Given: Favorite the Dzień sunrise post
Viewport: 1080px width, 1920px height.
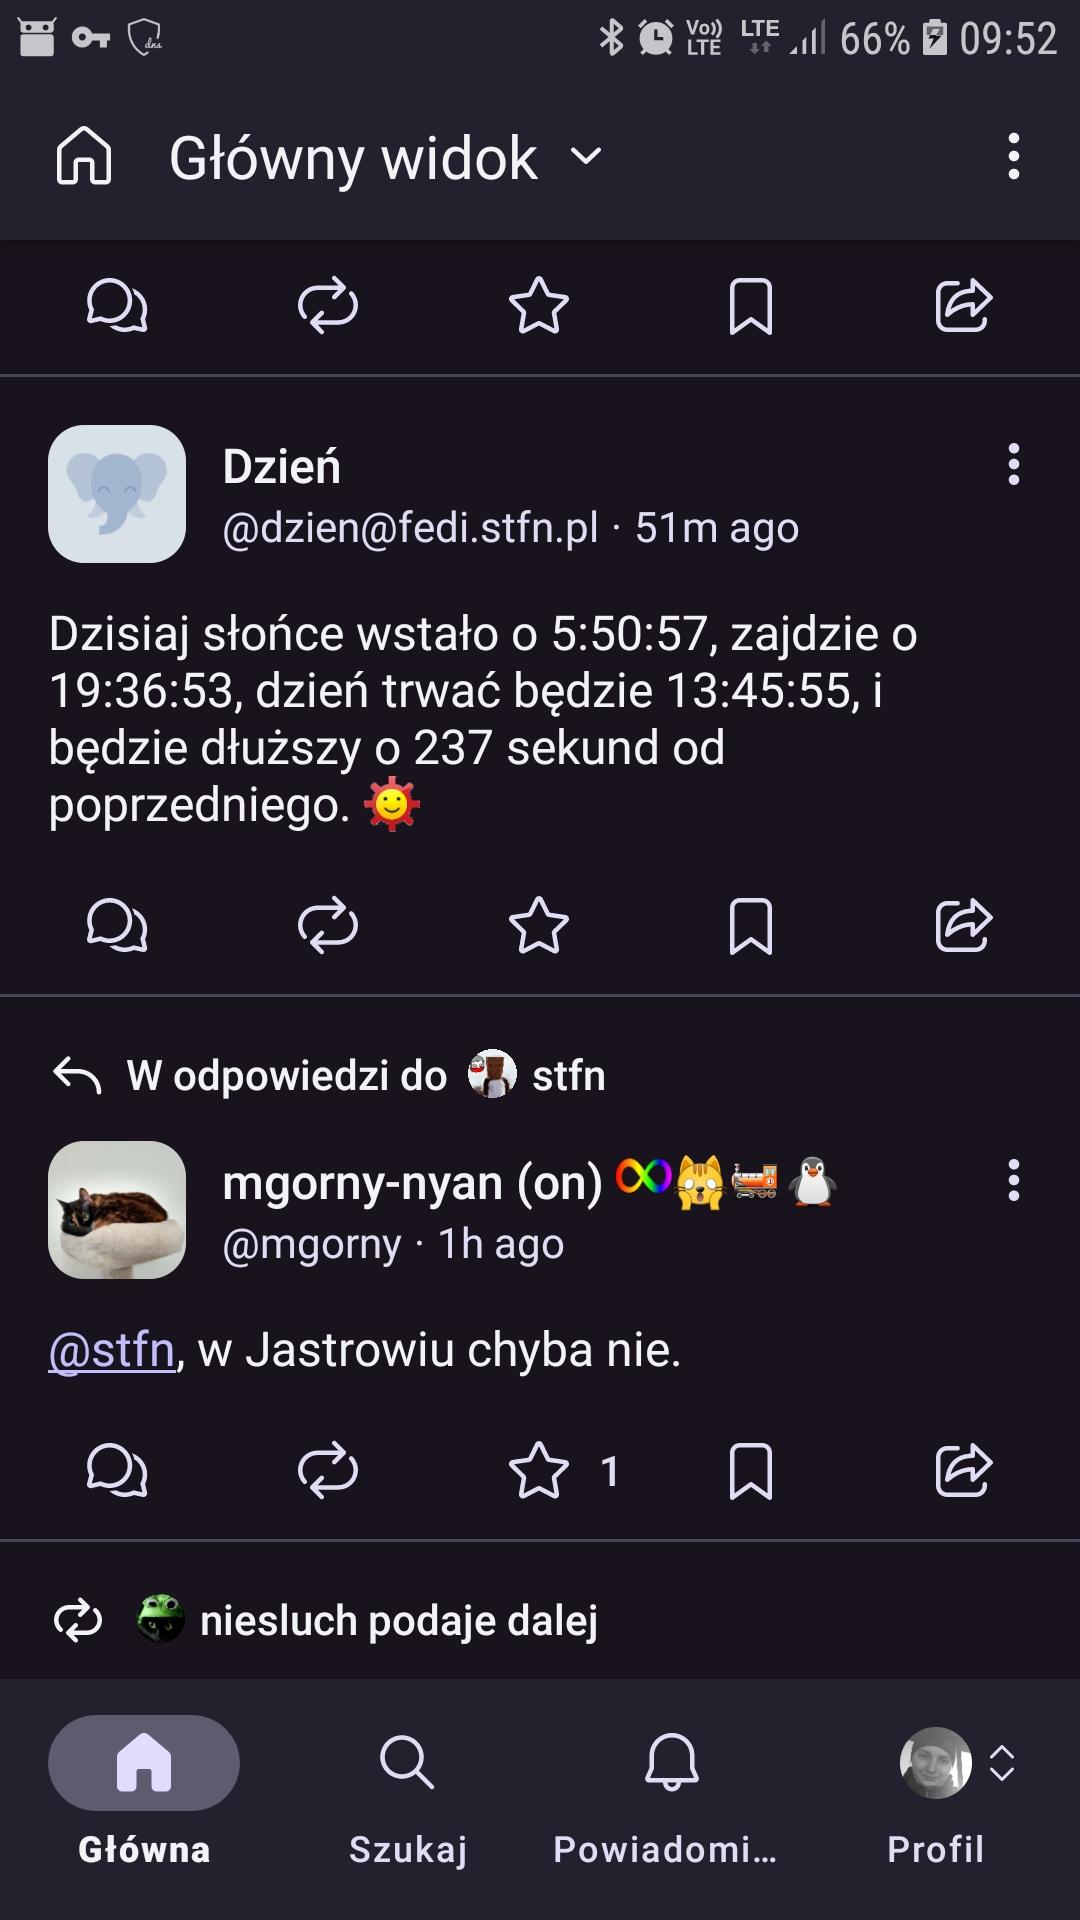Looking at the screenshot, I should click(x=539, y=925).
